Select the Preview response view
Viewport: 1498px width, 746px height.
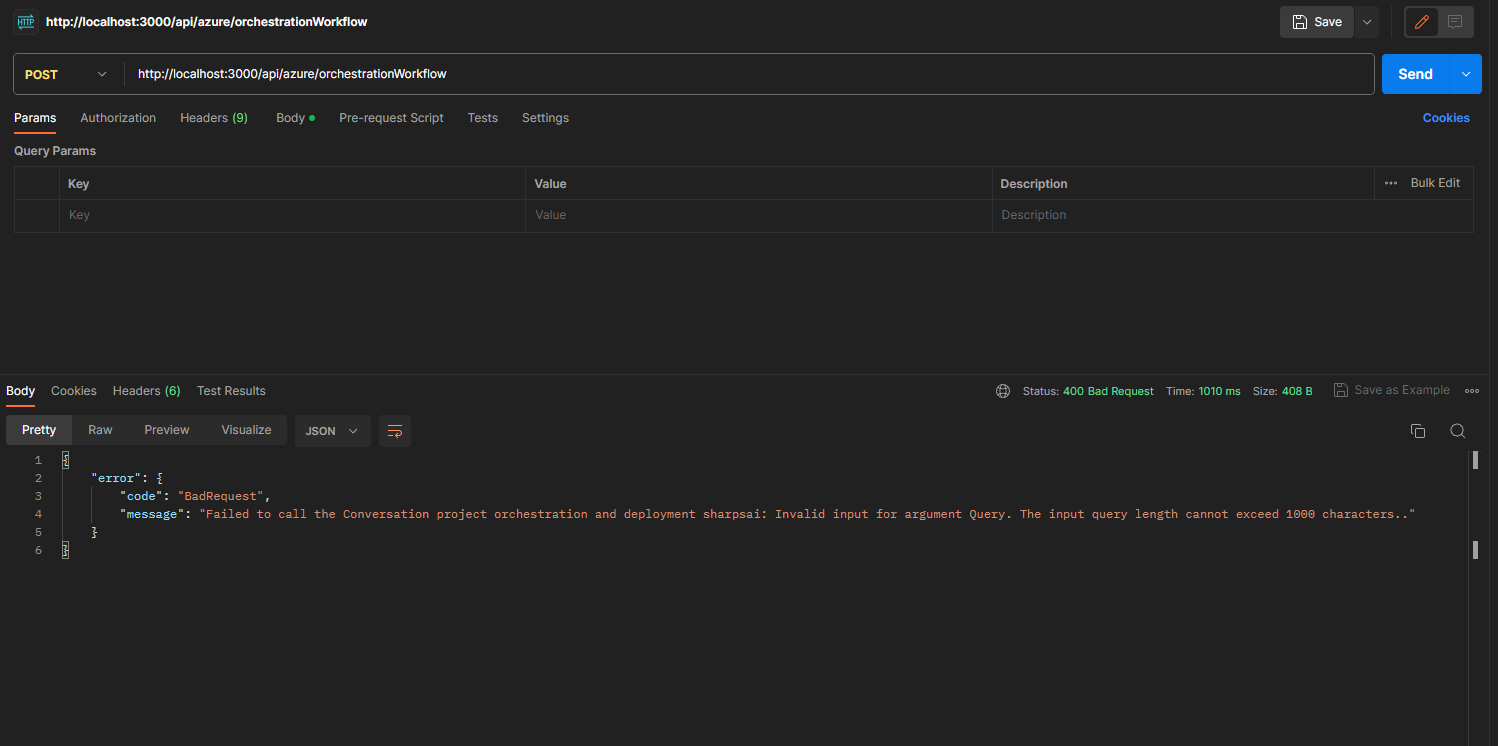click(166, 429)
